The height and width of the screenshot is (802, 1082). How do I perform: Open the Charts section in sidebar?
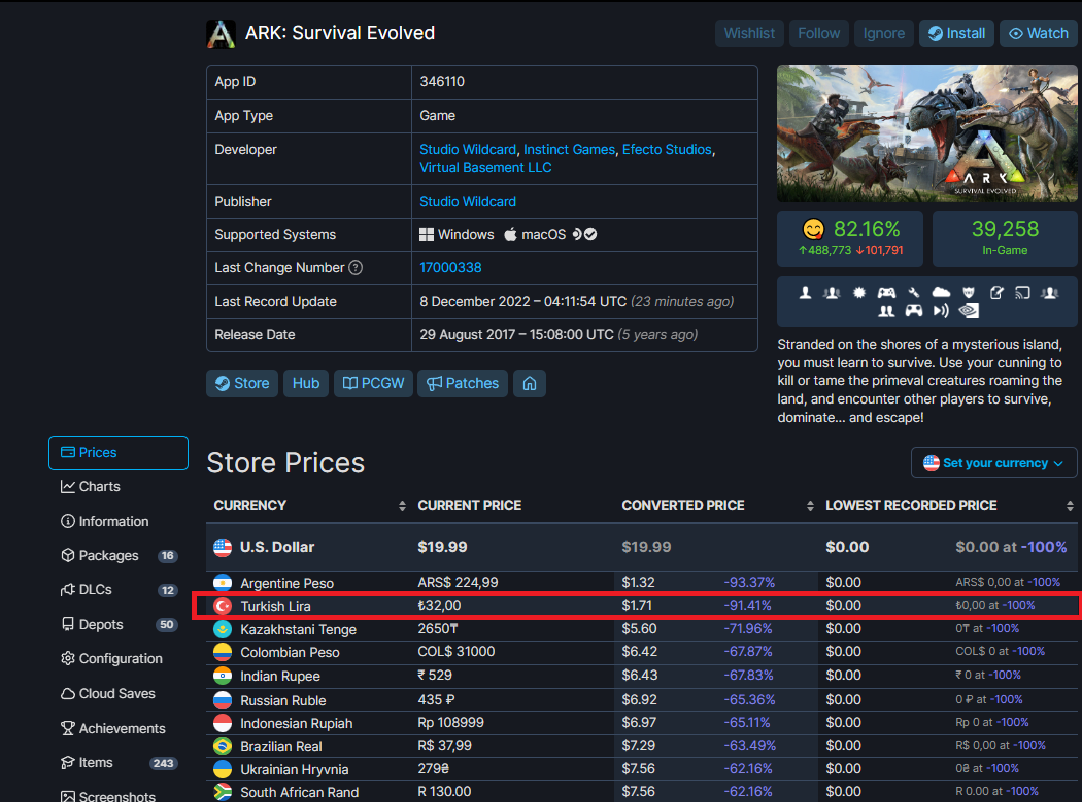pos(99,487)
